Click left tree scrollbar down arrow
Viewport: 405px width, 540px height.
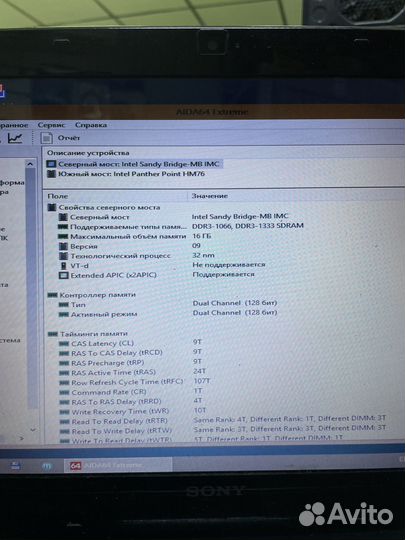click(32, 429)
